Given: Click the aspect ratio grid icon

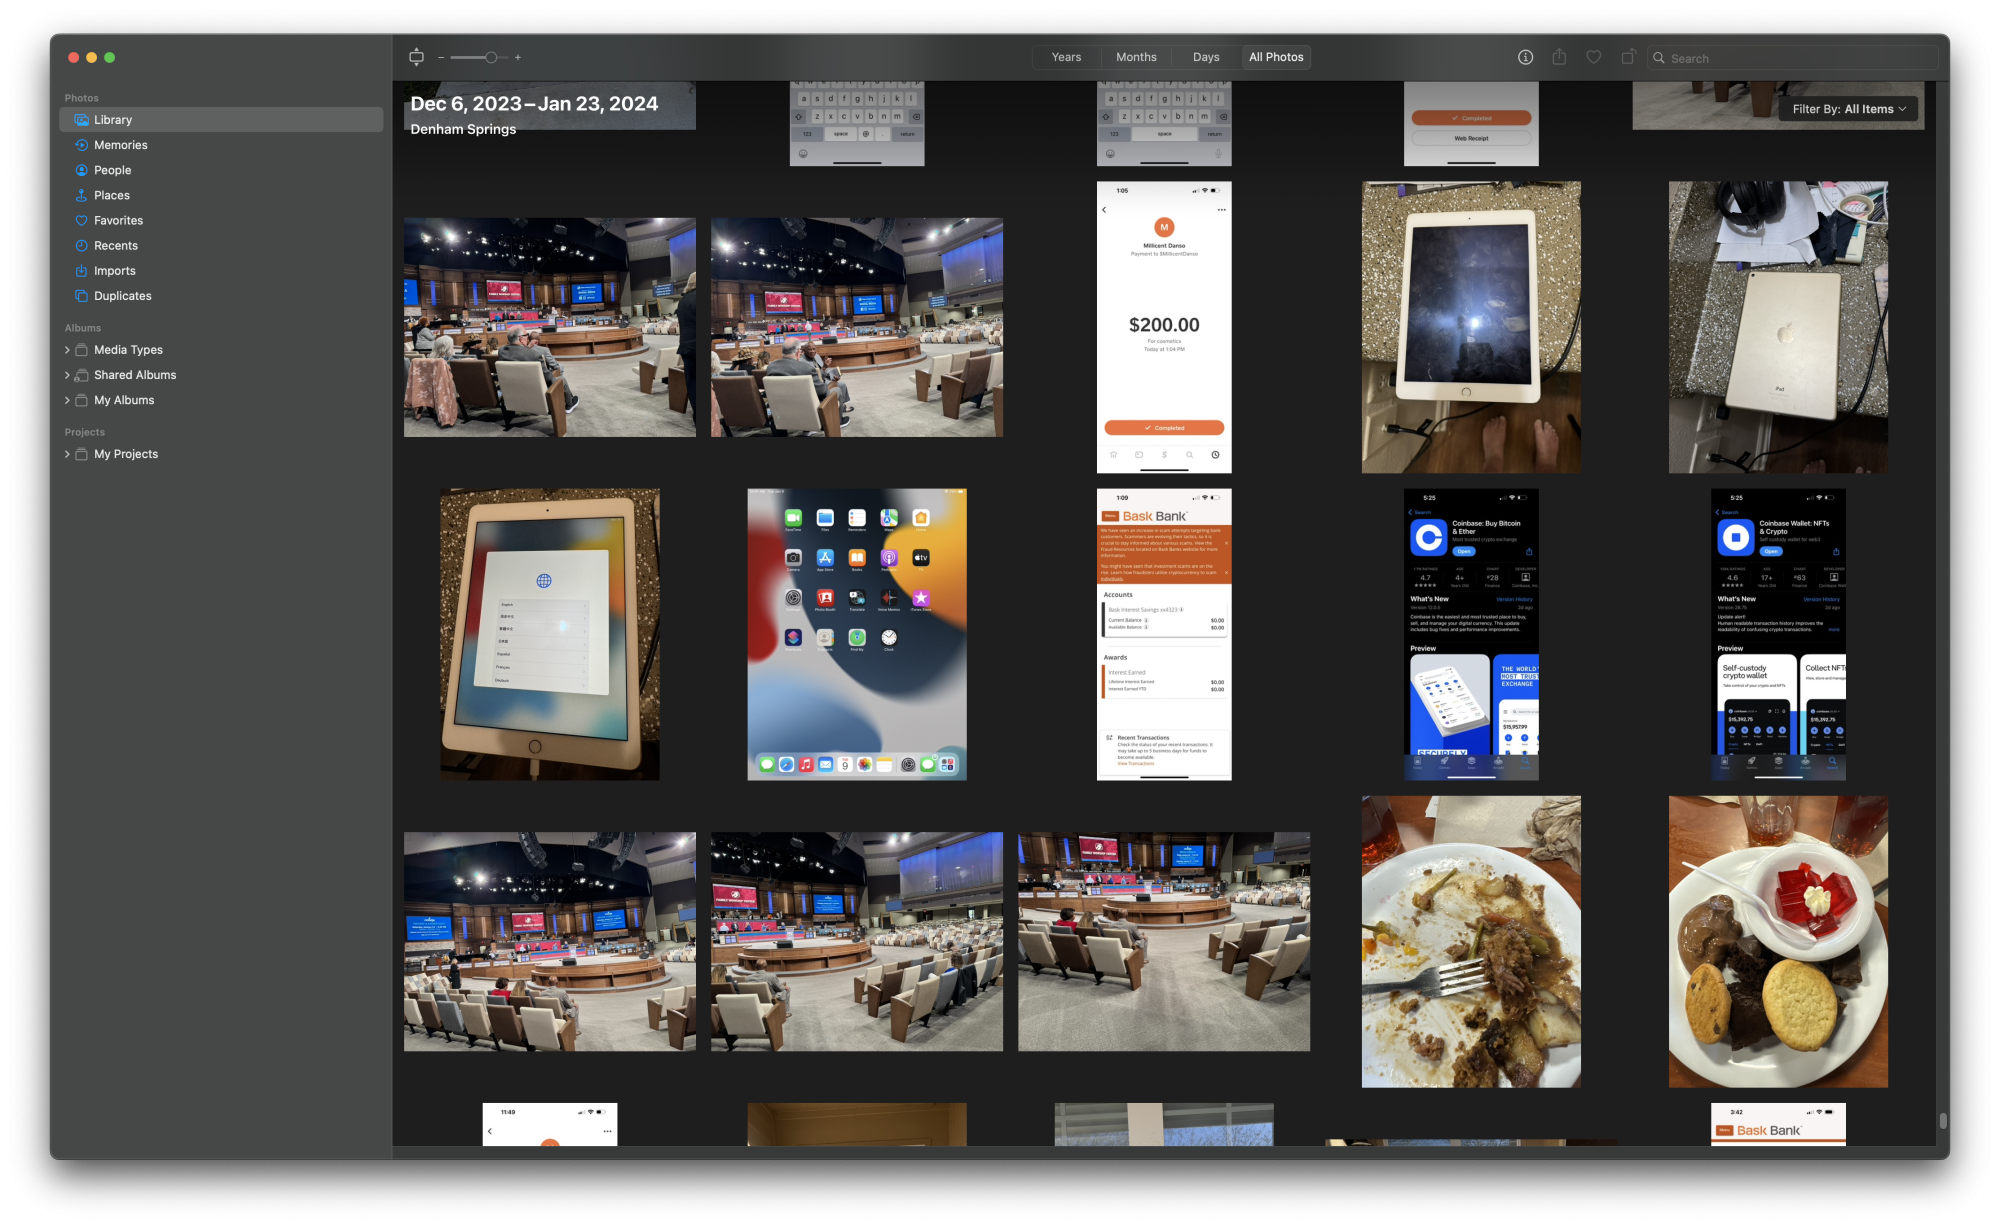Looking at the screenshot, I should pyautogui.click(x=416, y=57).
